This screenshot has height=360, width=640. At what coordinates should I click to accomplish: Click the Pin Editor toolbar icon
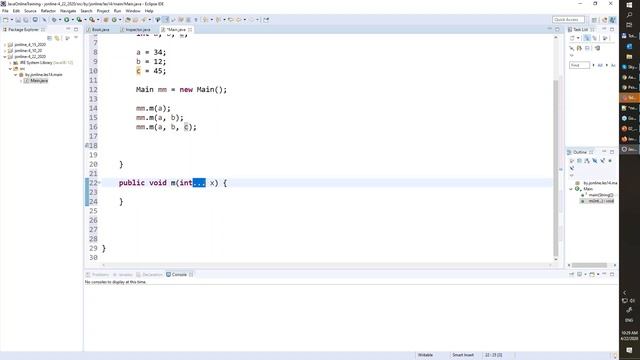coord(266,20)
